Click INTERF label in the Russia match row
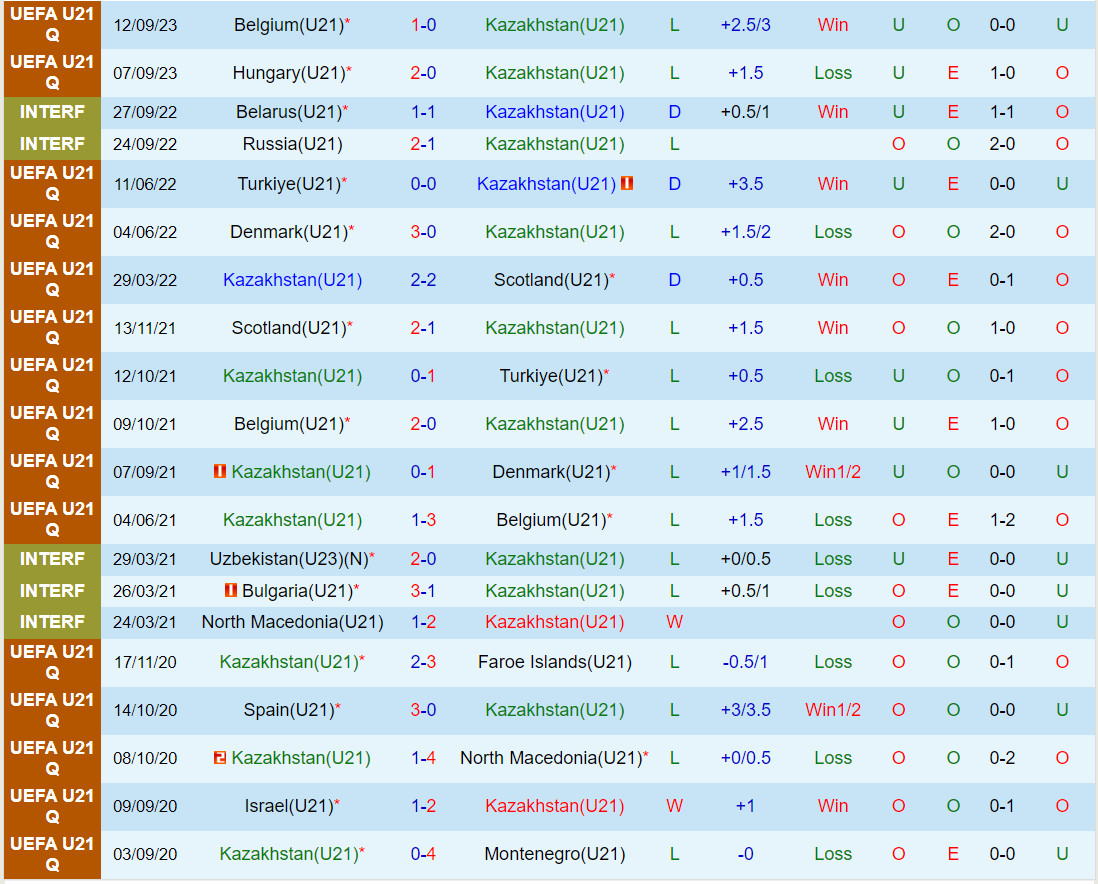This screenshot has width=1098, height=884. click(52, 144)
